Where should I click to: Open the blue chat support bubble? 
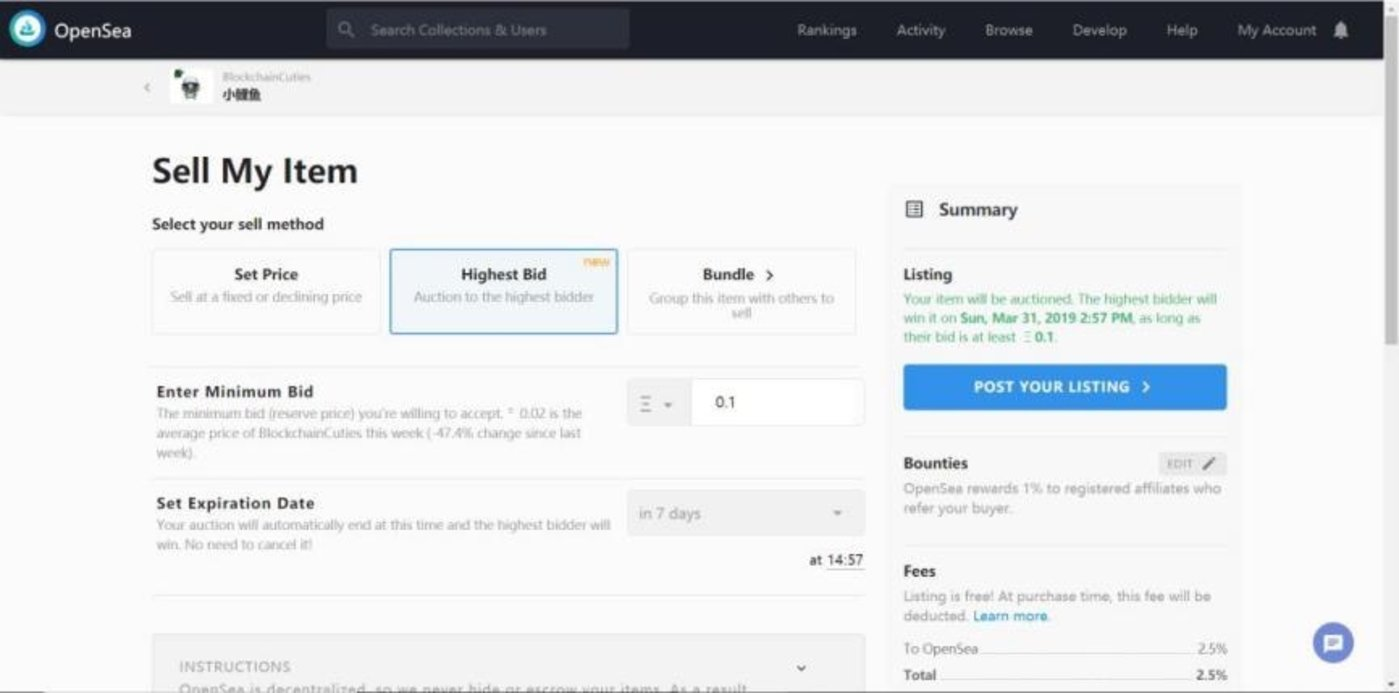coord(1332,643)
